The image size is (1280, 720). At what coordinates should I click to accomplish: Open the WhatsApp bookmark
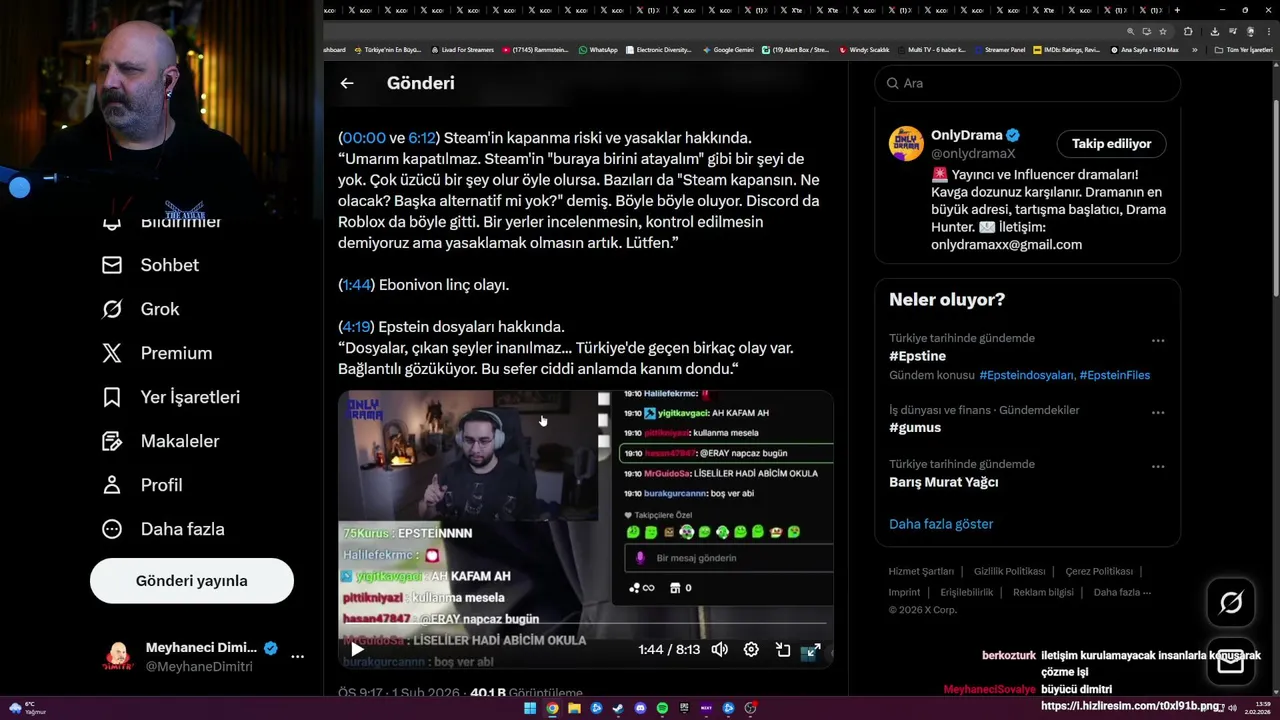click(x=598, y=50)
